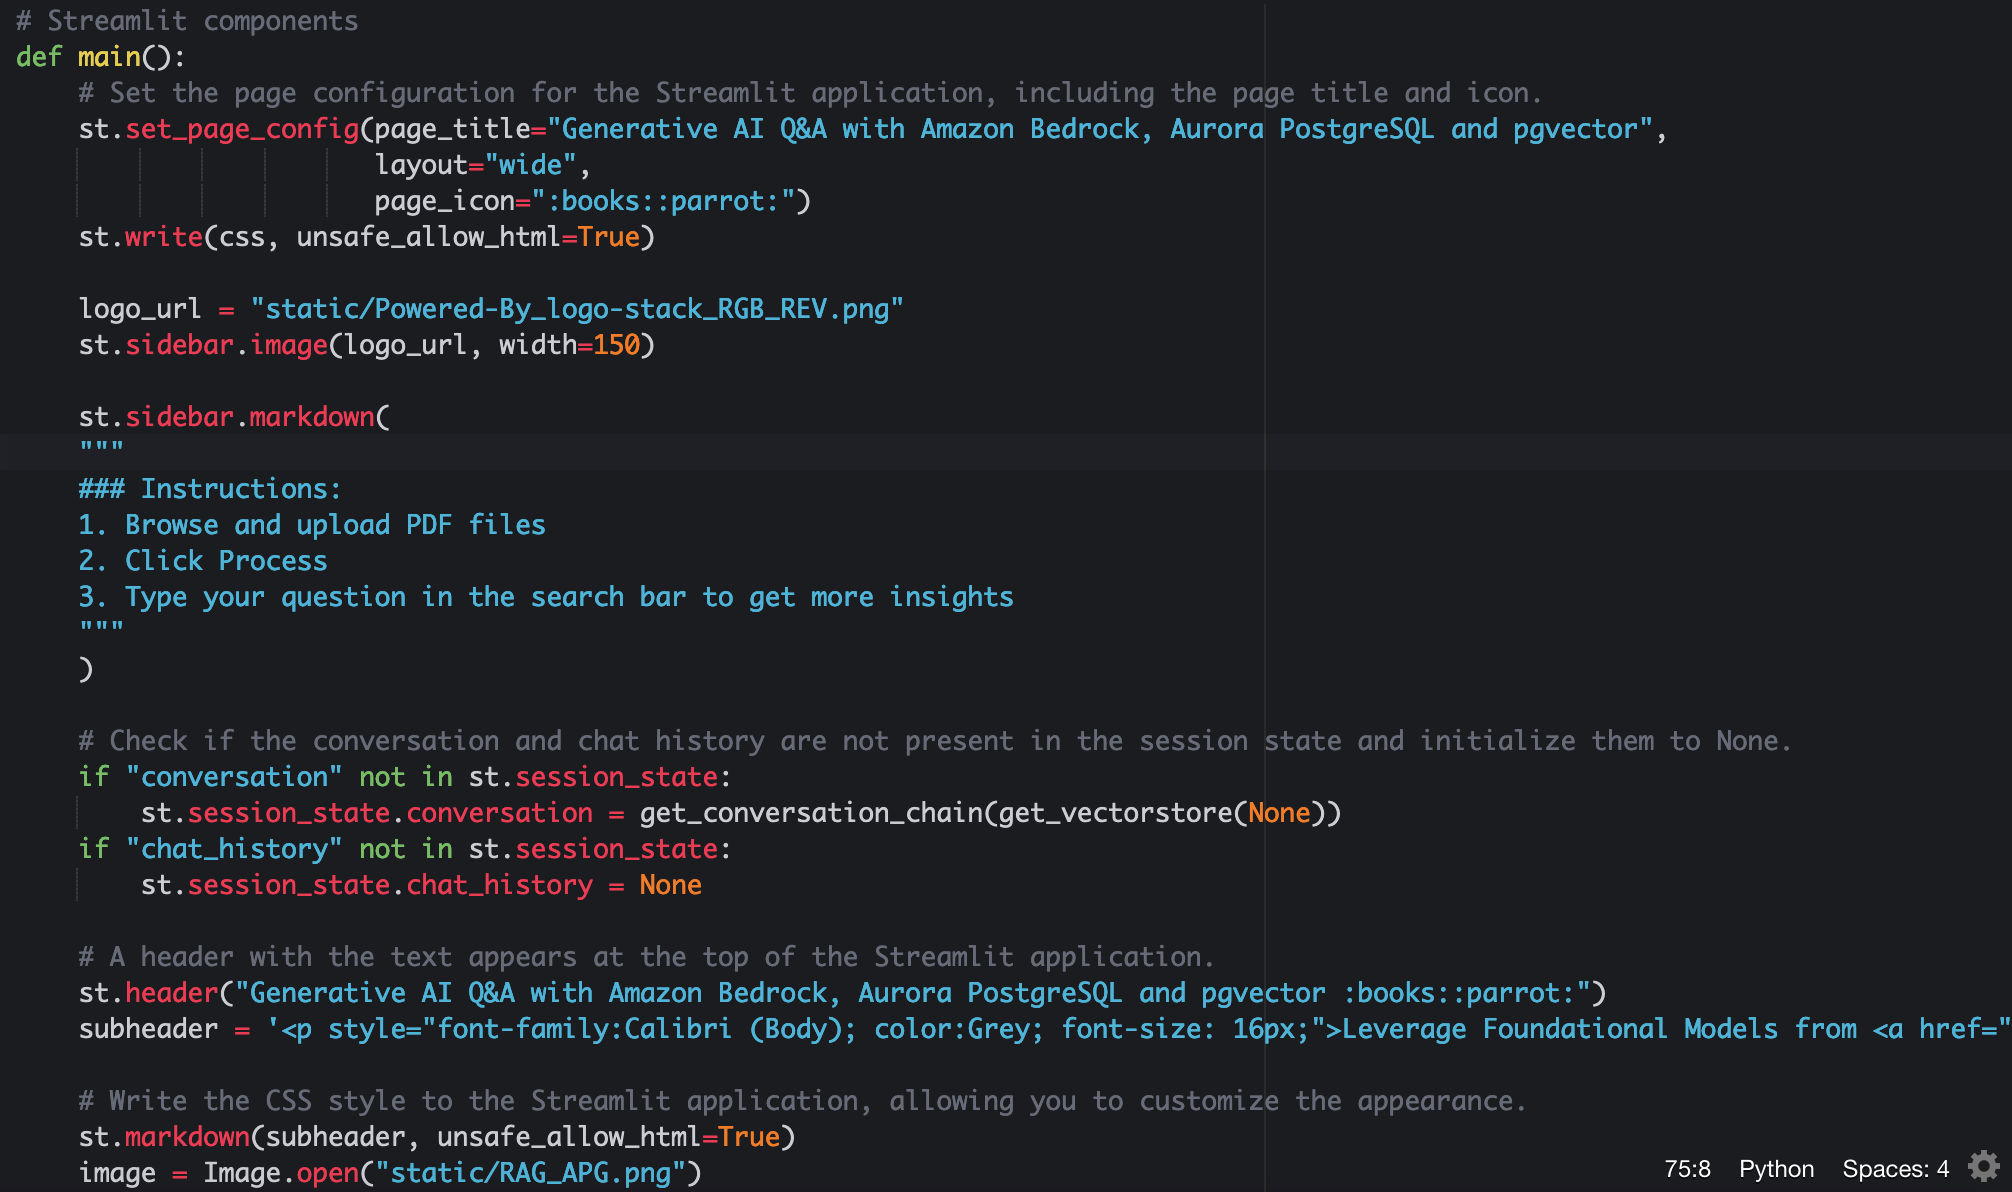
Task: Click the set_page_config method name
Action: tap(242, 129)
